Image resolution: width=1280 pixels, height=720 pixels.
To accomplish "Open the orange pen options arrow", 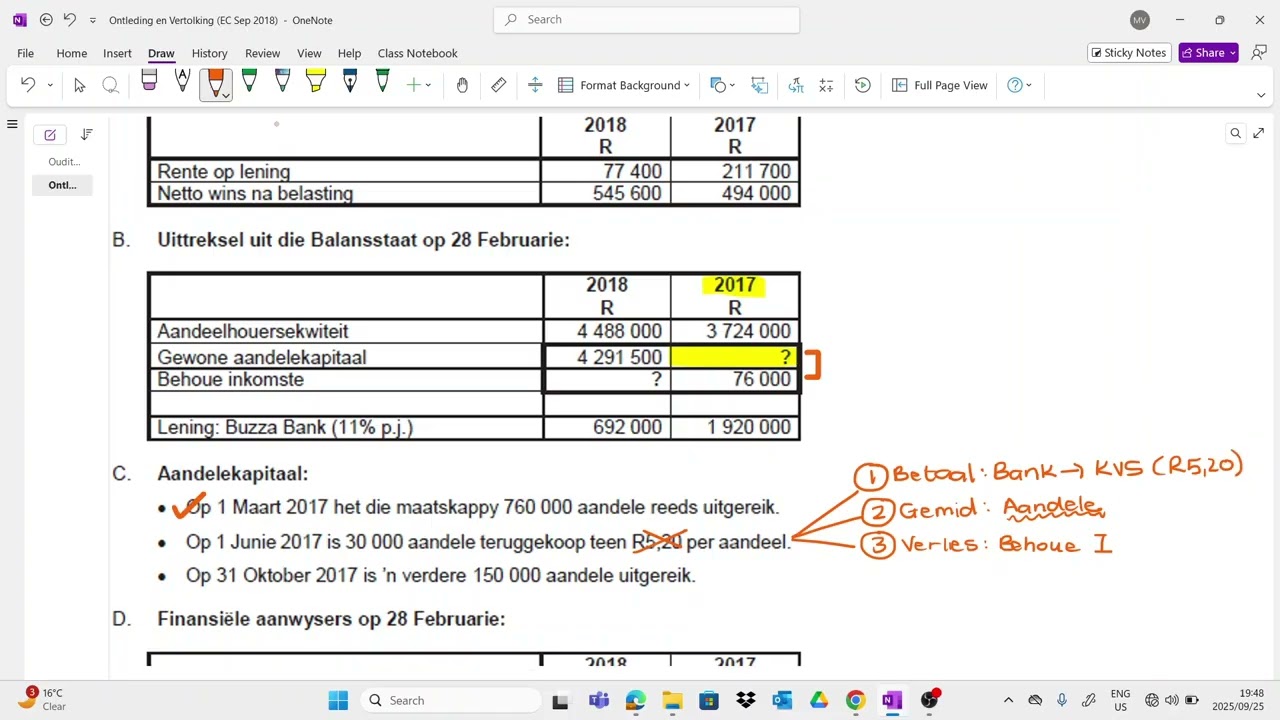I will coord(226,96).
